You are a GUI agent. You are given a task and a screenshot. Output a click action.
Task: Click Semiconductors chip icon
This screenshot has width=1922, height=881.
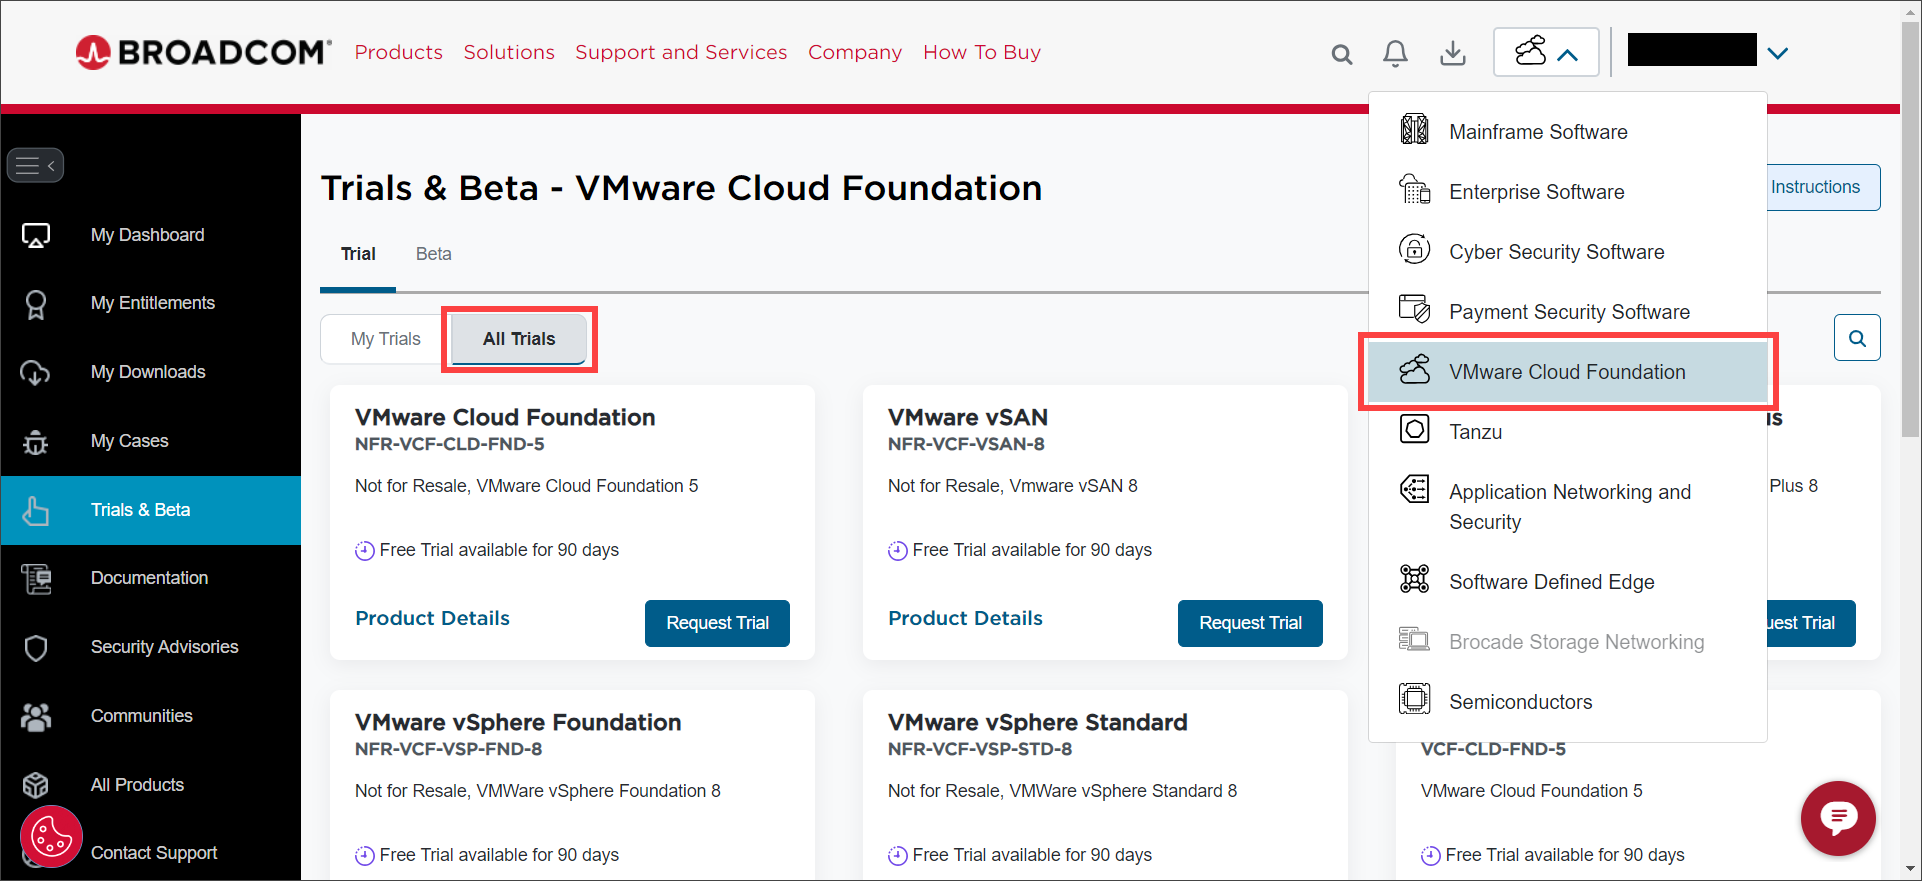[x=1414, y=698]
